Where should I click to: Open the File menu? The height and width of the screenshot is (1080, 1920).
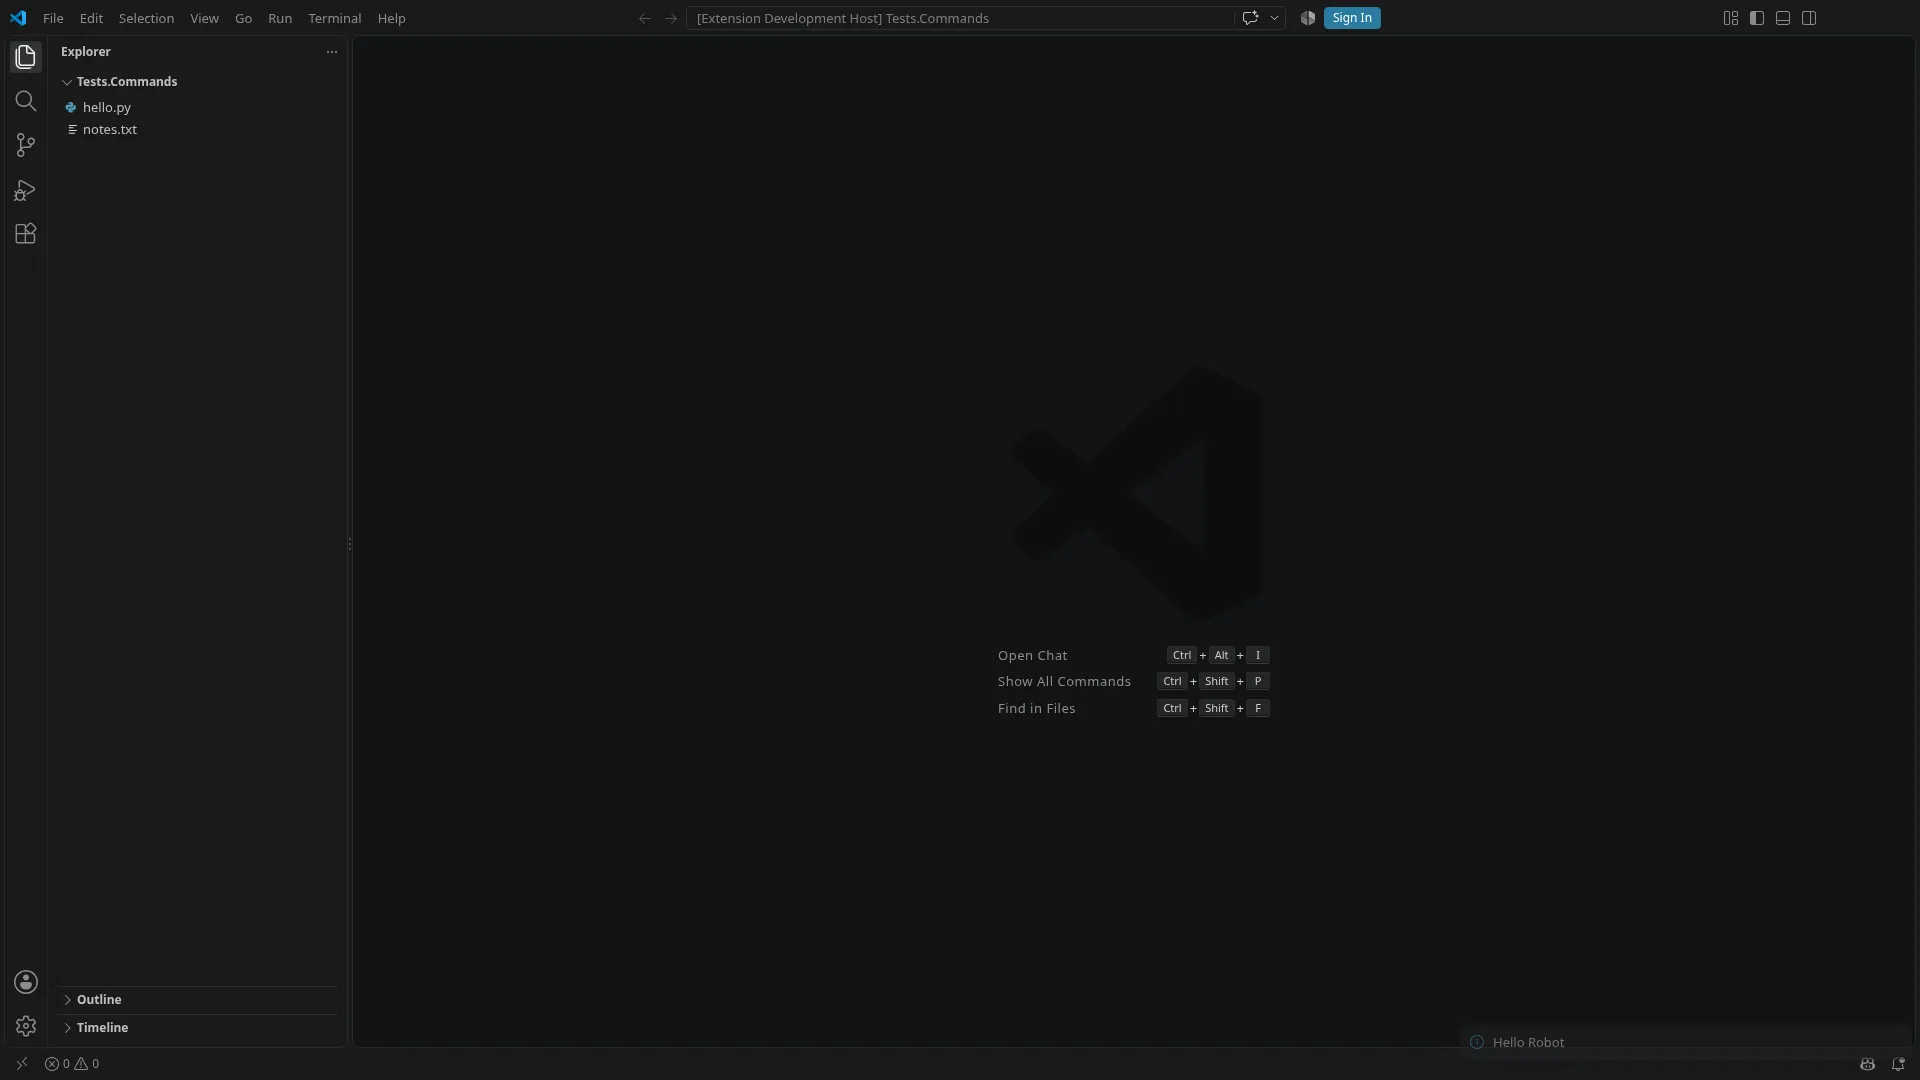[x=53, y=18]
